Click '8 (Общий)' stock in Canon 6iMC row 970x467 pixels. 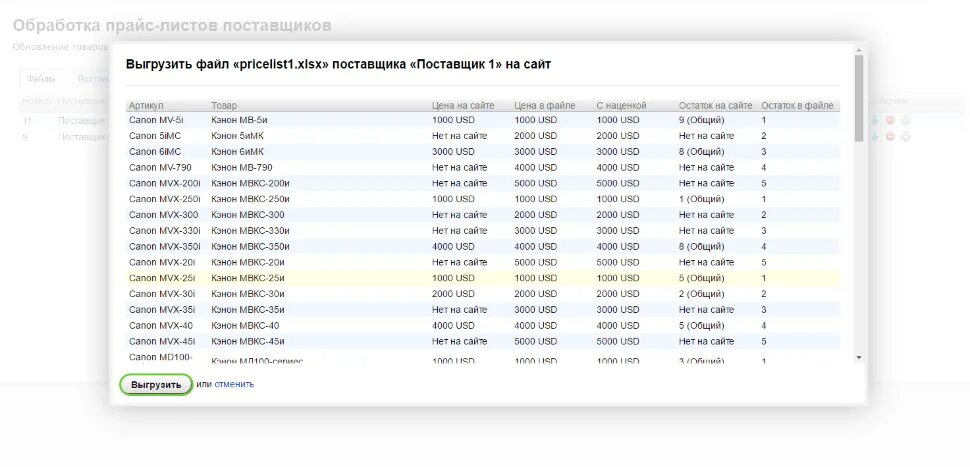click(x=702, y=152)
